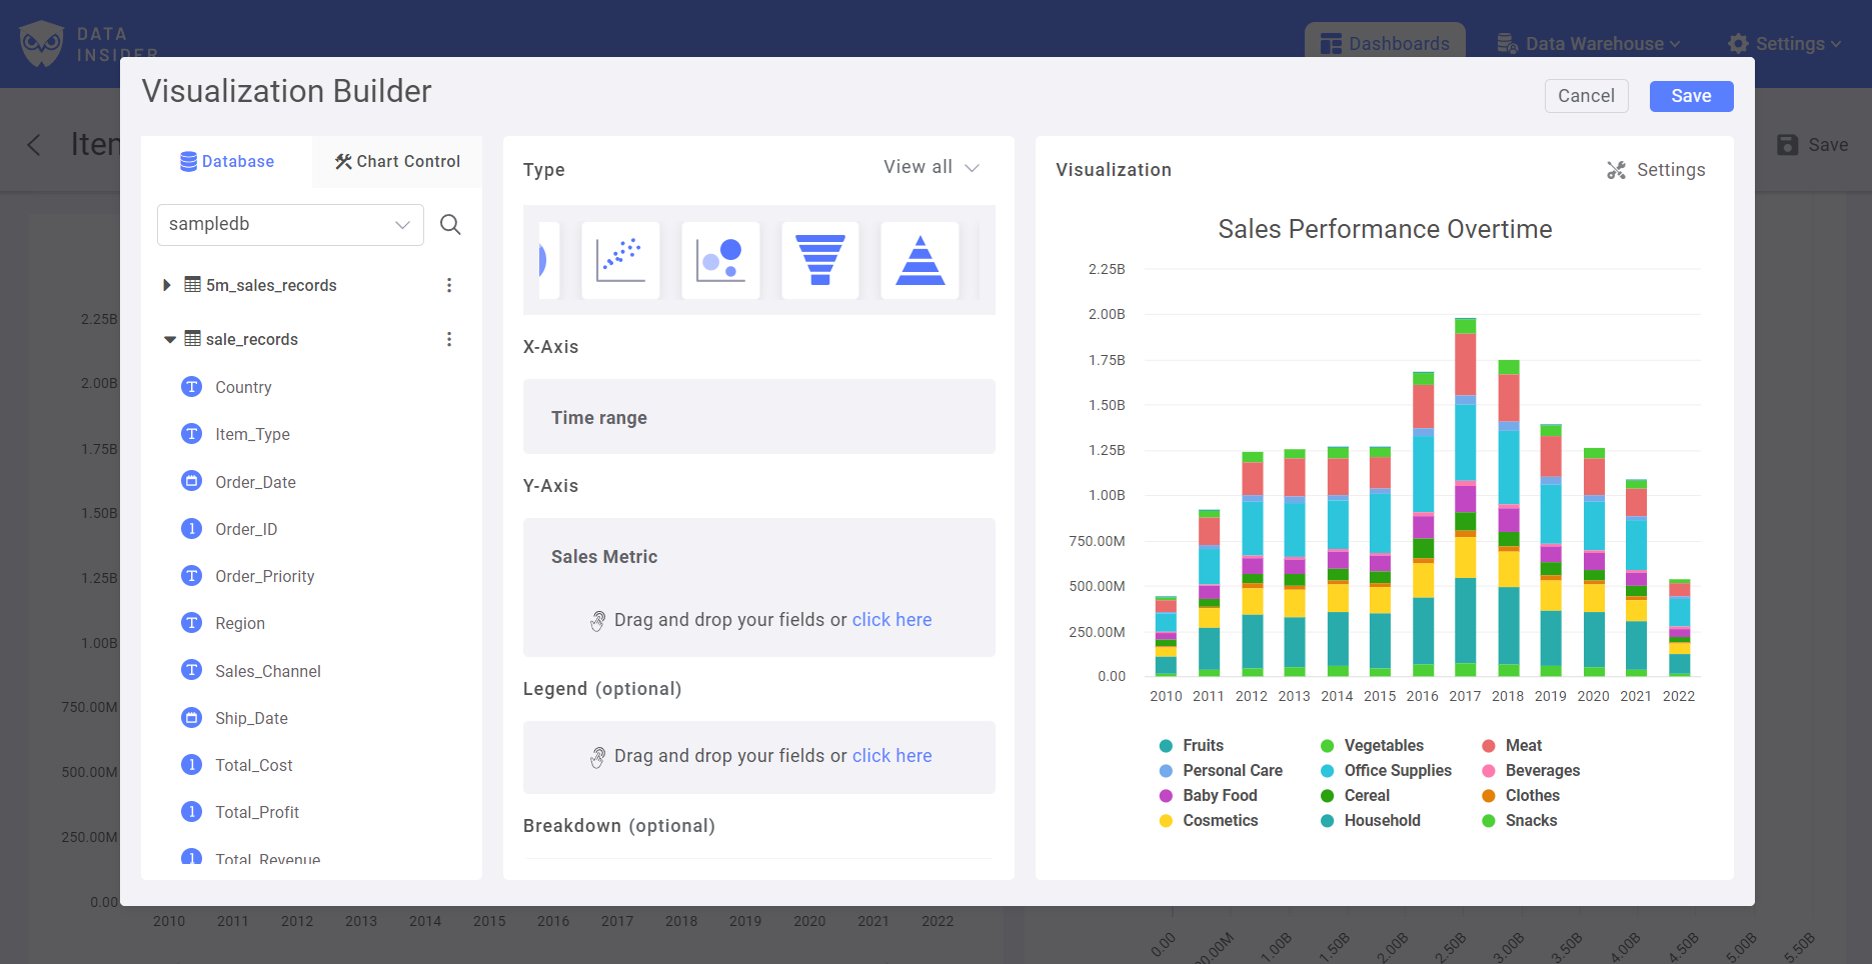Screen dimensions: 1872x964
Task: Click the Data Insider owl logo
Action: coord(41,43)
